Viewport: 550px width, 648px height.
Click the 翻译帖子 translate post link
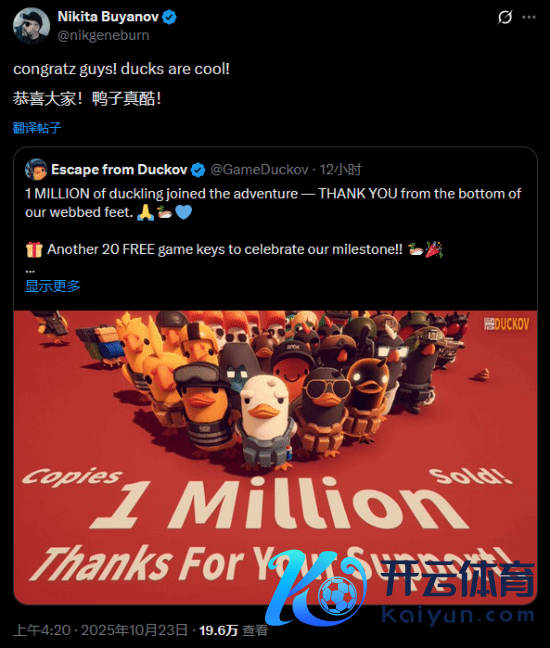[x=37, y=128]
